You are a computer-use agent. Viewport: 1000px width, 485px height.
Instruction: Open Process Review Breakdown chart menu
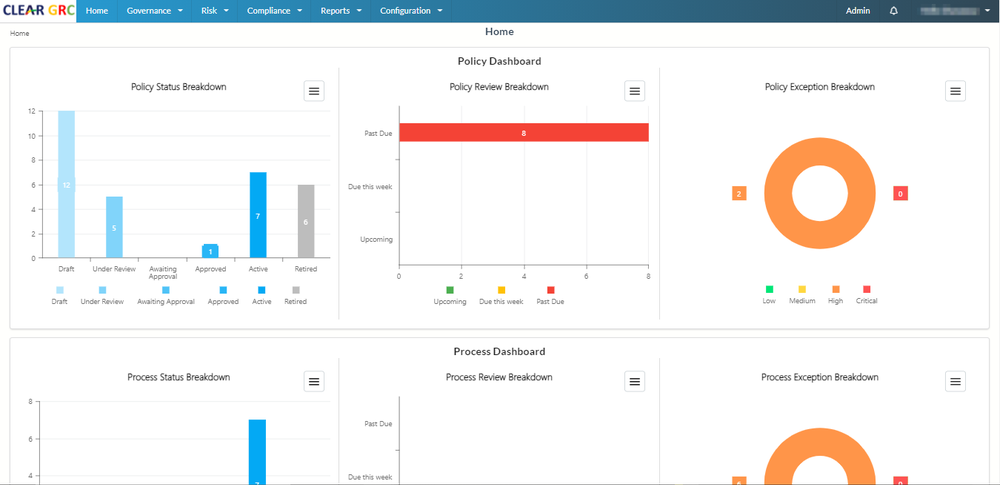(x=635, y=381)
